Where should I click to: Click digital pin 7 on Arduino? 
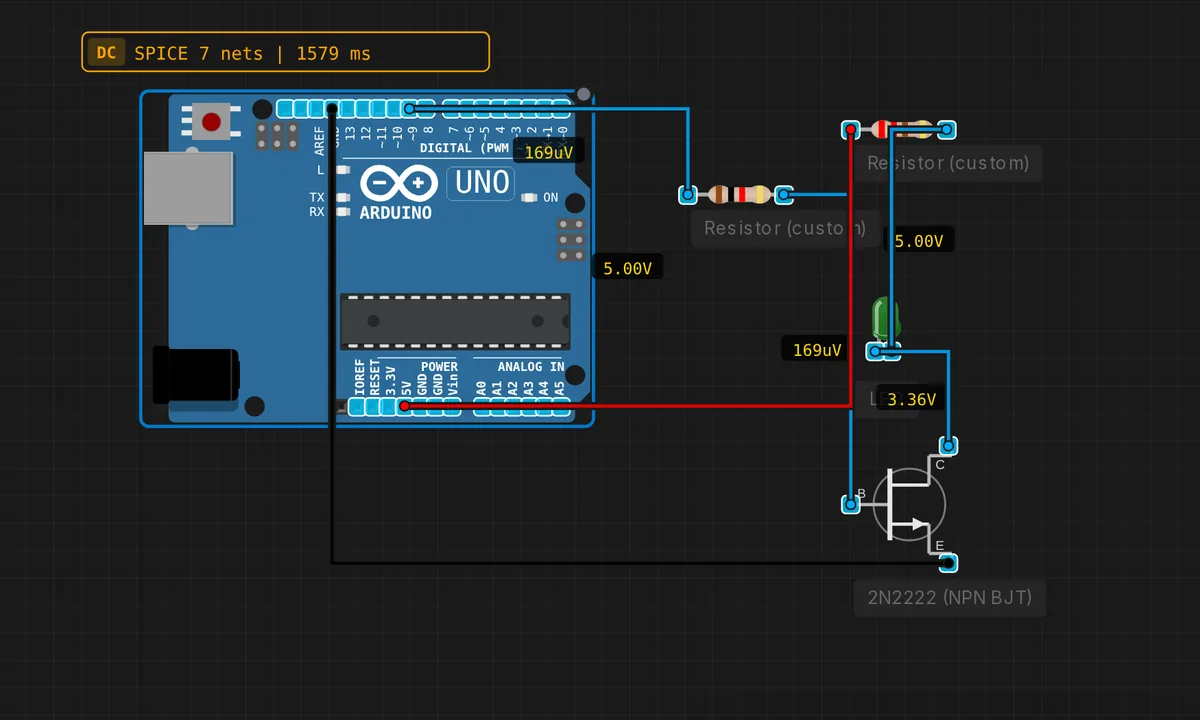pyautogui.click(x=450, y=108)
